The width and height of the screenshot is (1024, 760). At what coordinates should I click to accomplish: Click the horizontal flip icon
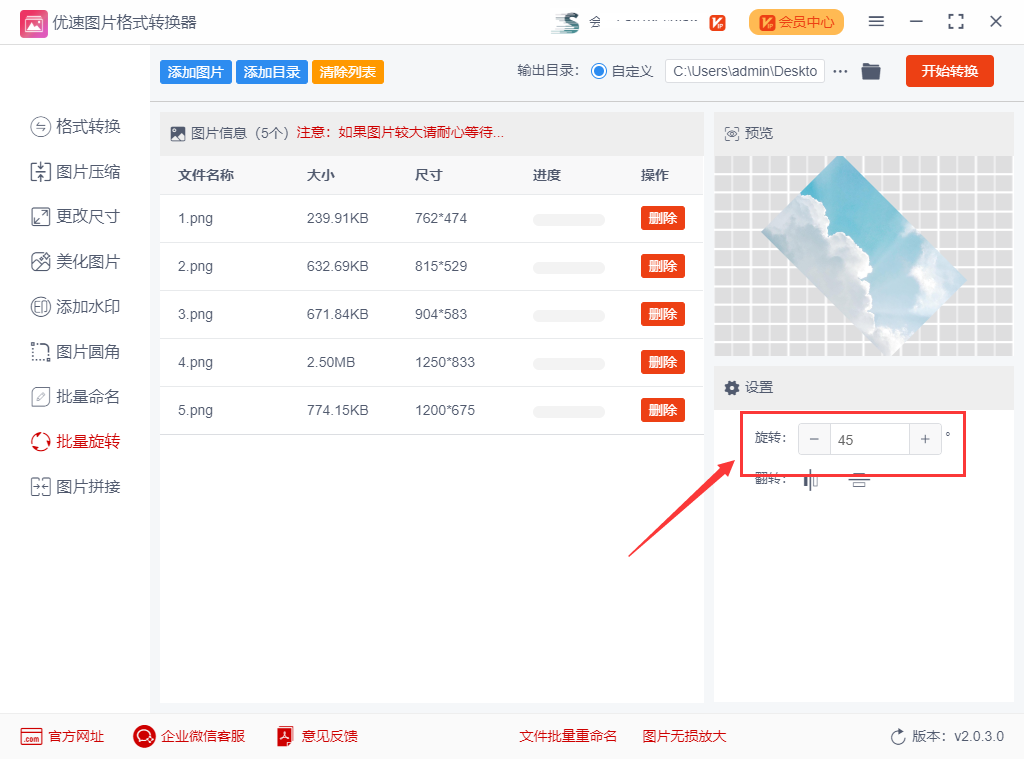pos(811,480)
